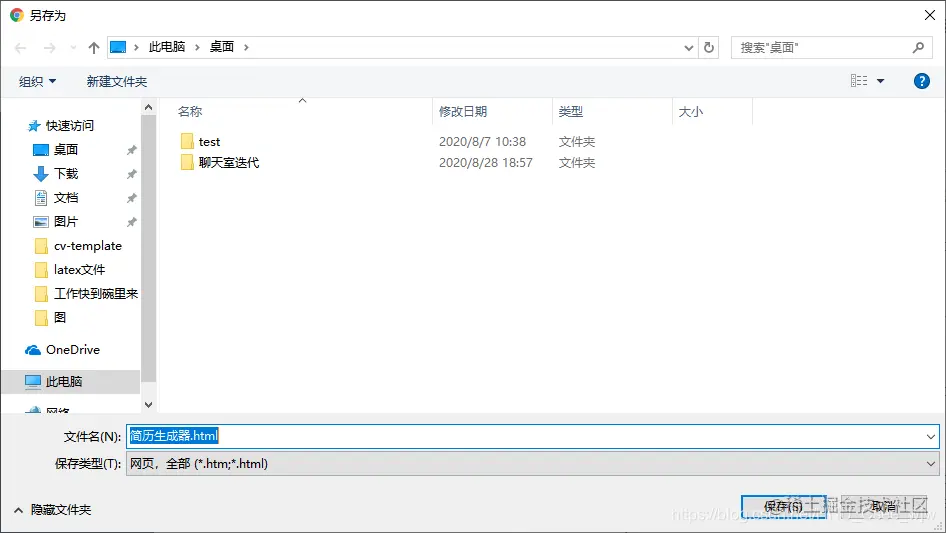Close the 另存为 dialog
Screen dimensions: 946x533
[x=930, y=15]
